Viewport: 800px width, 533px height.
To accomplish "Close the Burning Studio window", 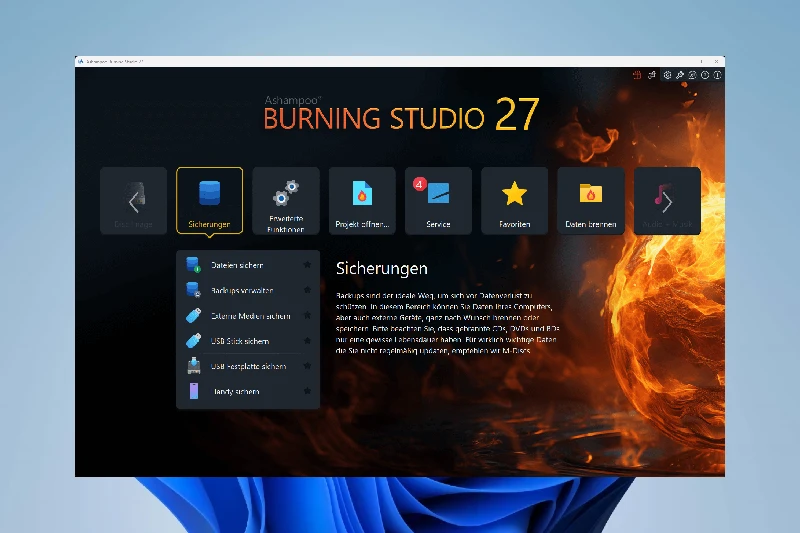I will pyautogui.click(x=716, y=61).
